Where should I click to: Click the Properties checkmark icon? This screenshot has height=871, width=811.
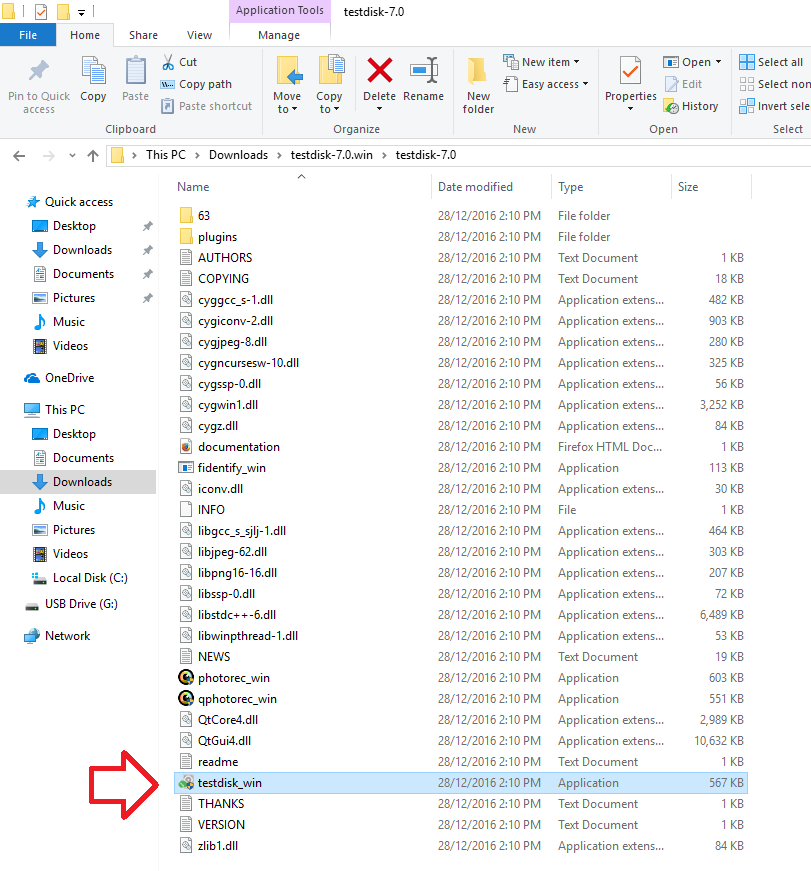(630, 71)
